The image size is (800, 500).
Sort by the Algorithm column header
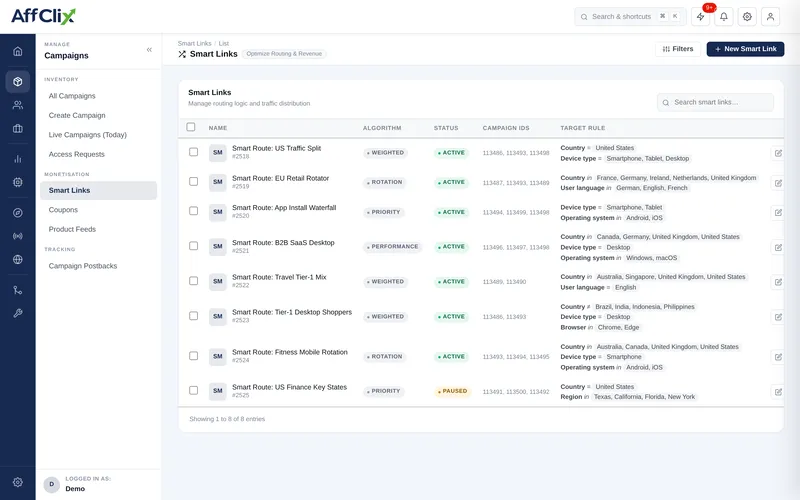(382, 128)
